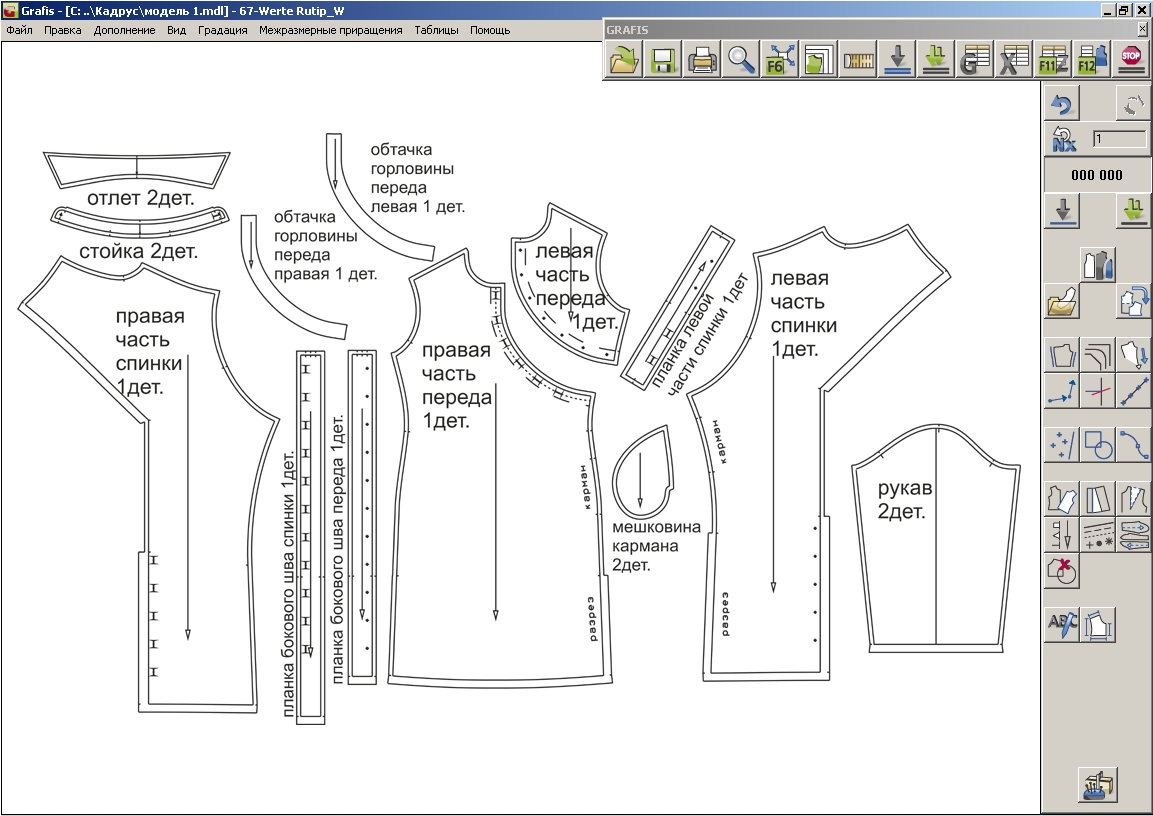Select the seam allowance corner tool

click(x=1098, y=355)
